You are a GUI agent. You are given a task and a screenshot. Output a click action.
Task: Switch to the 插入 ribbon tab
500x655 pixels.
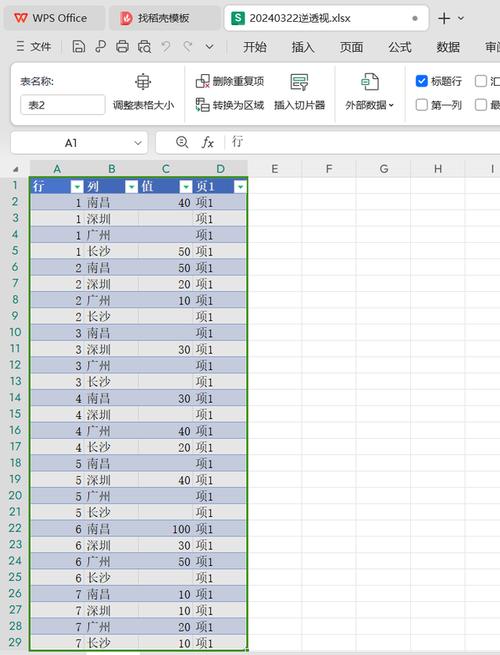tap(303, 47)
